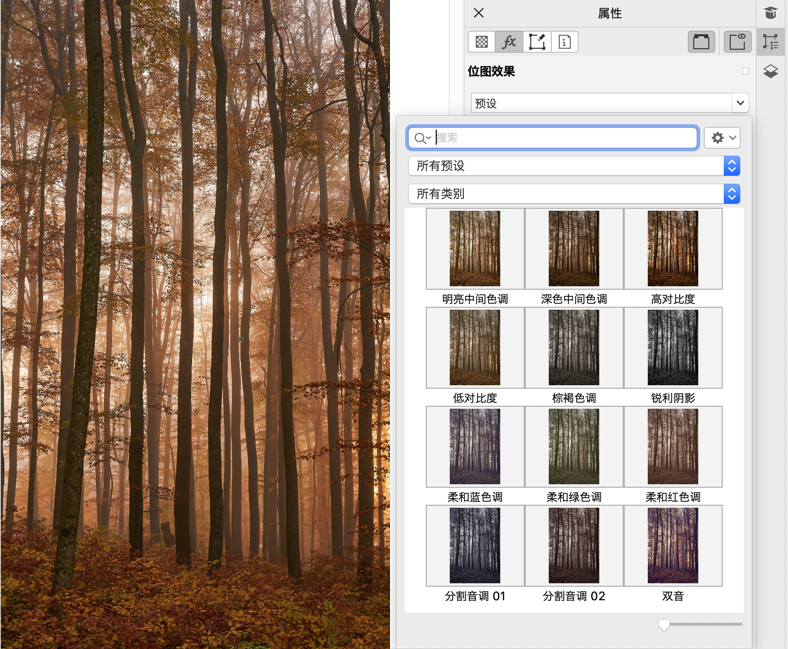Choose the 棕褐色调 preset thumbnail
Viewport: 788px width, 649px height.
tap(574, 348)
